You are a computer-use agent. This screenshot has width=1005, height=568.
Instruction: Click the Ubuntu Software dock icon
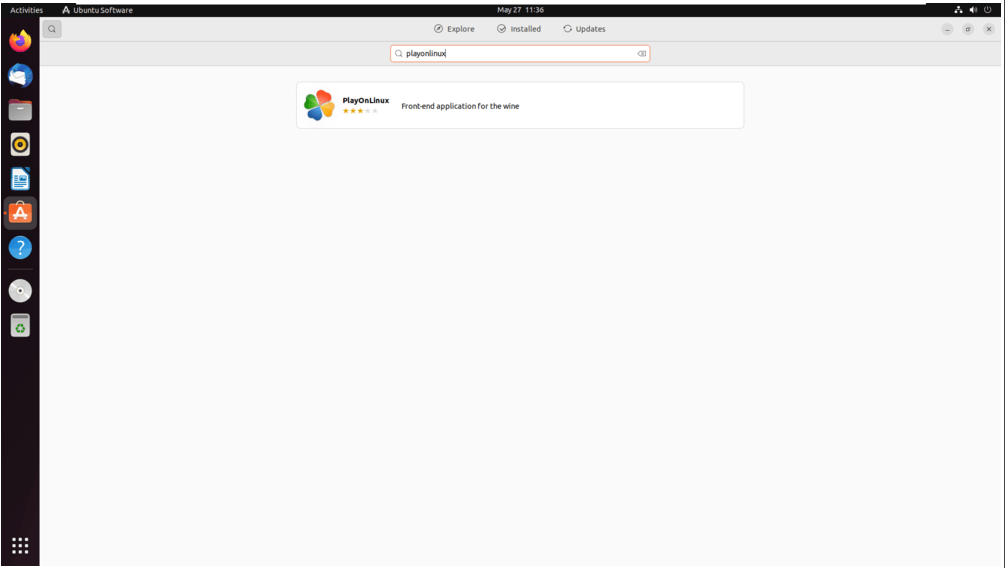click(x=20, y=213)
